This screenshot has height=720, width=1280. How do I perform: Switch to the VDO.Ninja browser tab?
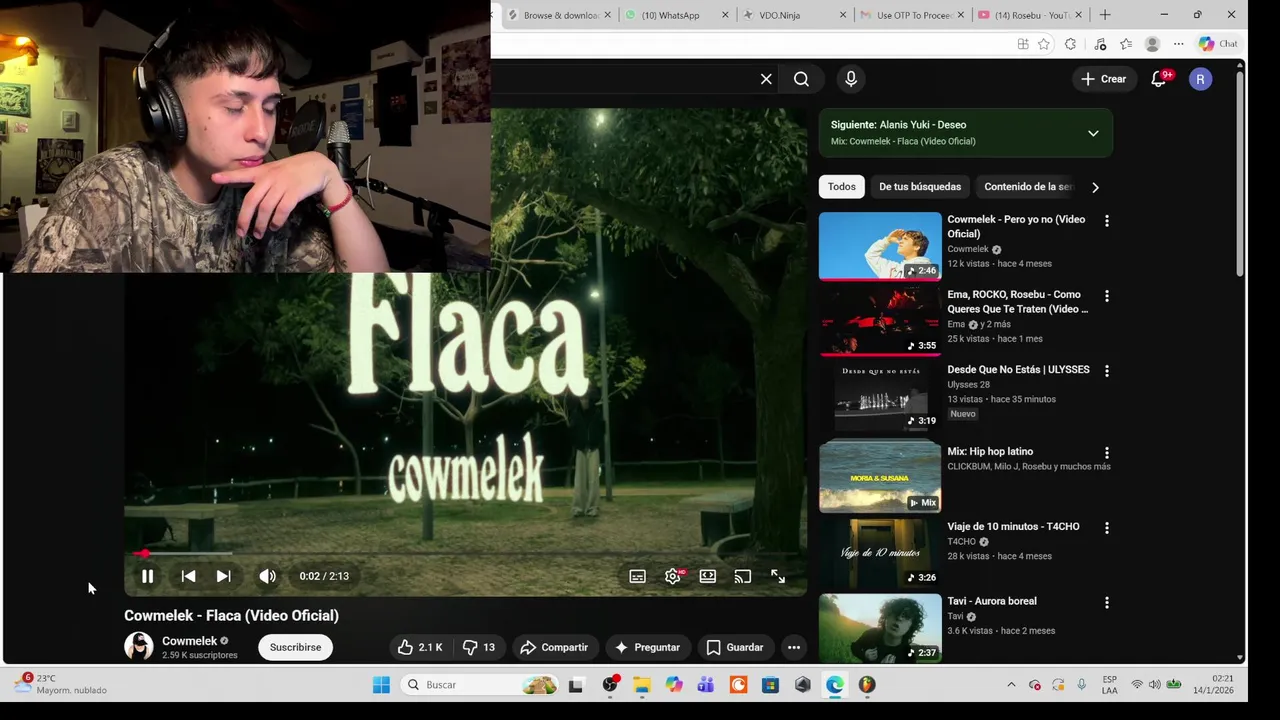[x=795, y=15]
